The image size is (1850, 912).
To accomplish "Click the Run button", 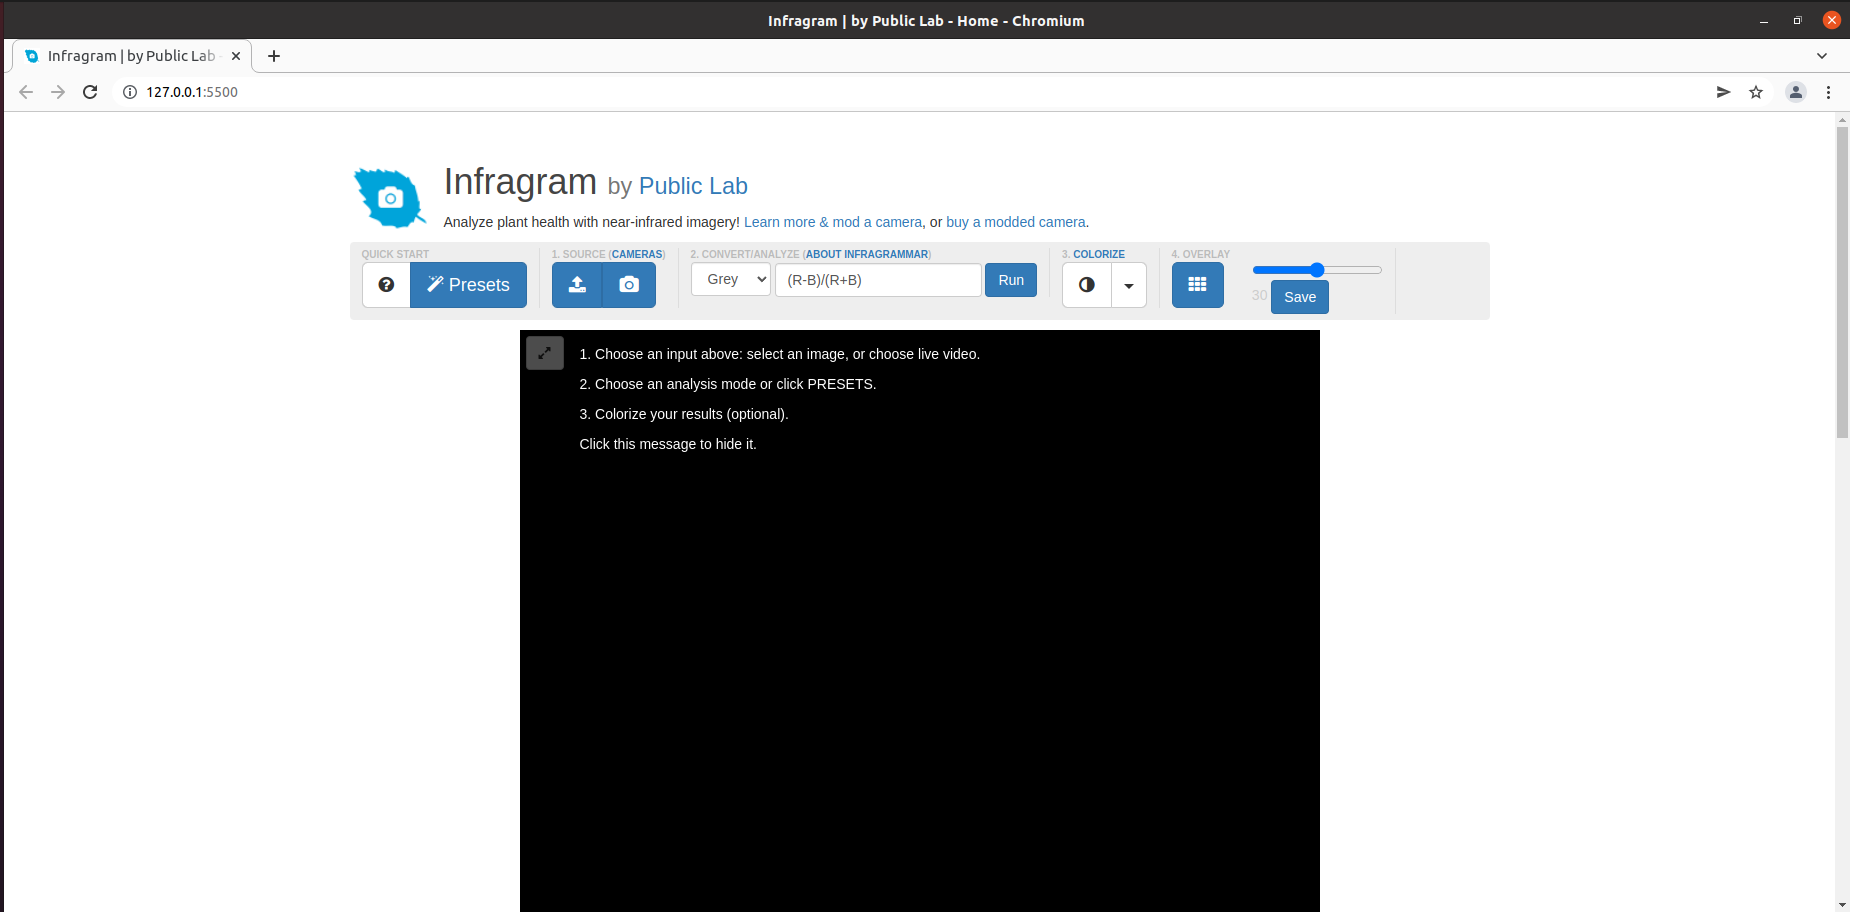I will point(1011,280).
